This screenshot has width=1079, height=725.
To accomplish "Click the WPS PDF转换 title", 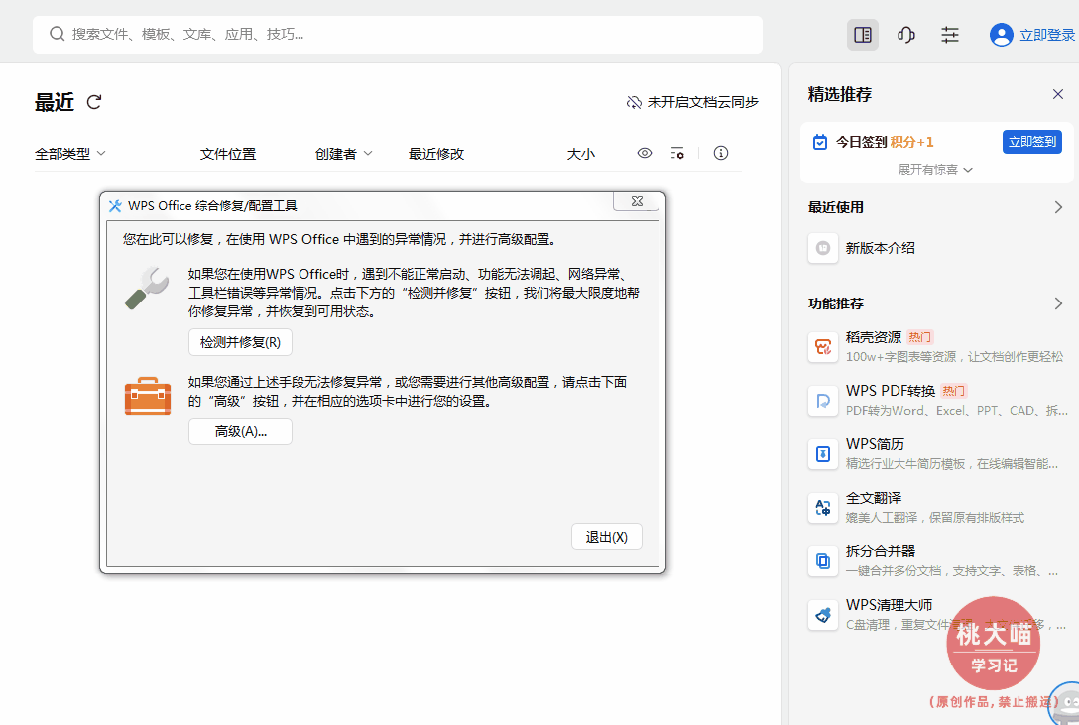I will pyautogui.click(x=890, y=391).
